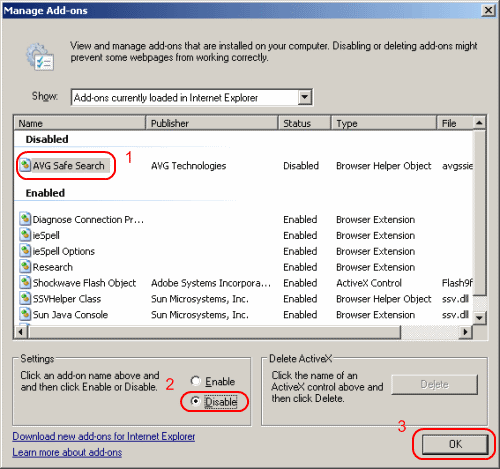This screenshot has height=469, width=500.
Task: Click Browser Helper Object type in AVG row
Action: pyautogui.click(x=384, y=166)
